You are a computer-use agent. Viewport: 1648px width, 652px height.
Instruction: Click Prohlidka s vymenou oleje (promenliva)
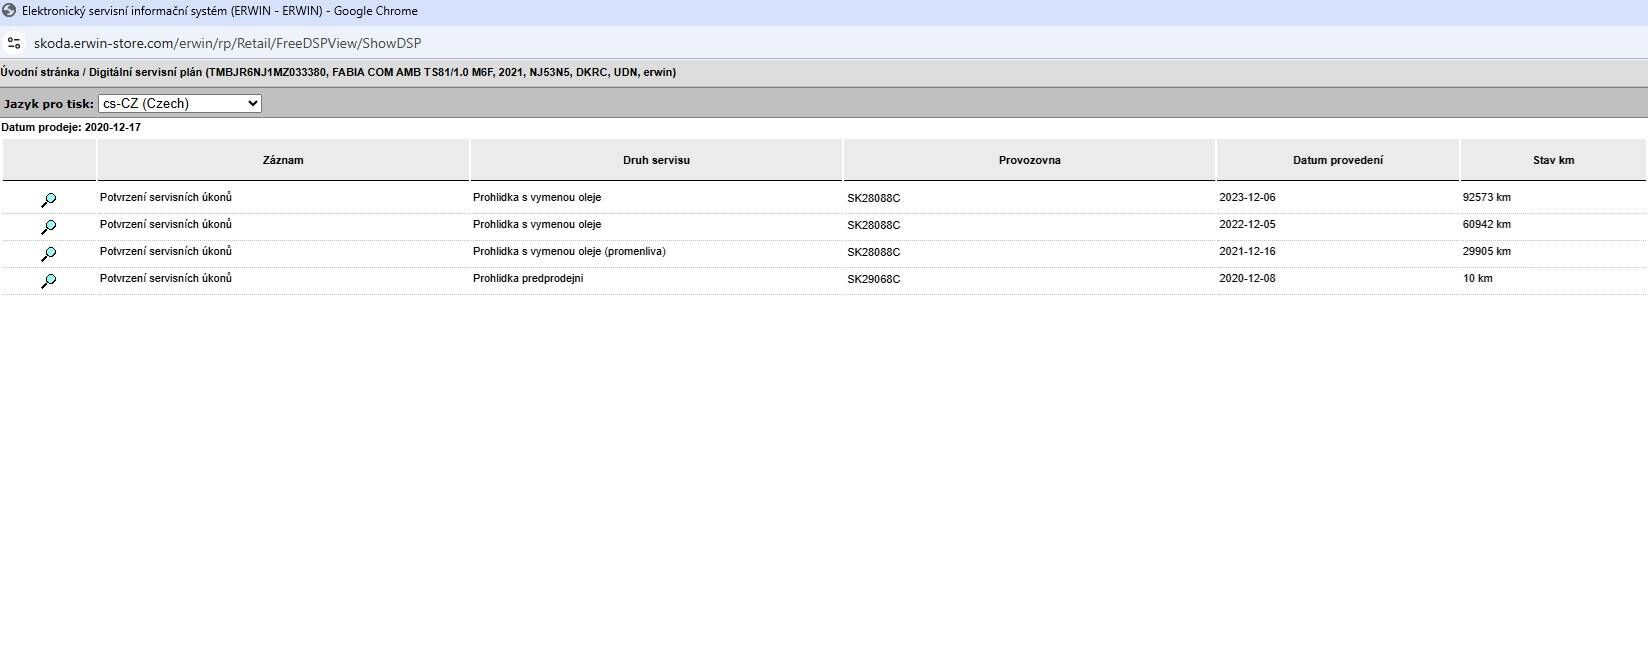pyautogui.click(x=569, y=251)
